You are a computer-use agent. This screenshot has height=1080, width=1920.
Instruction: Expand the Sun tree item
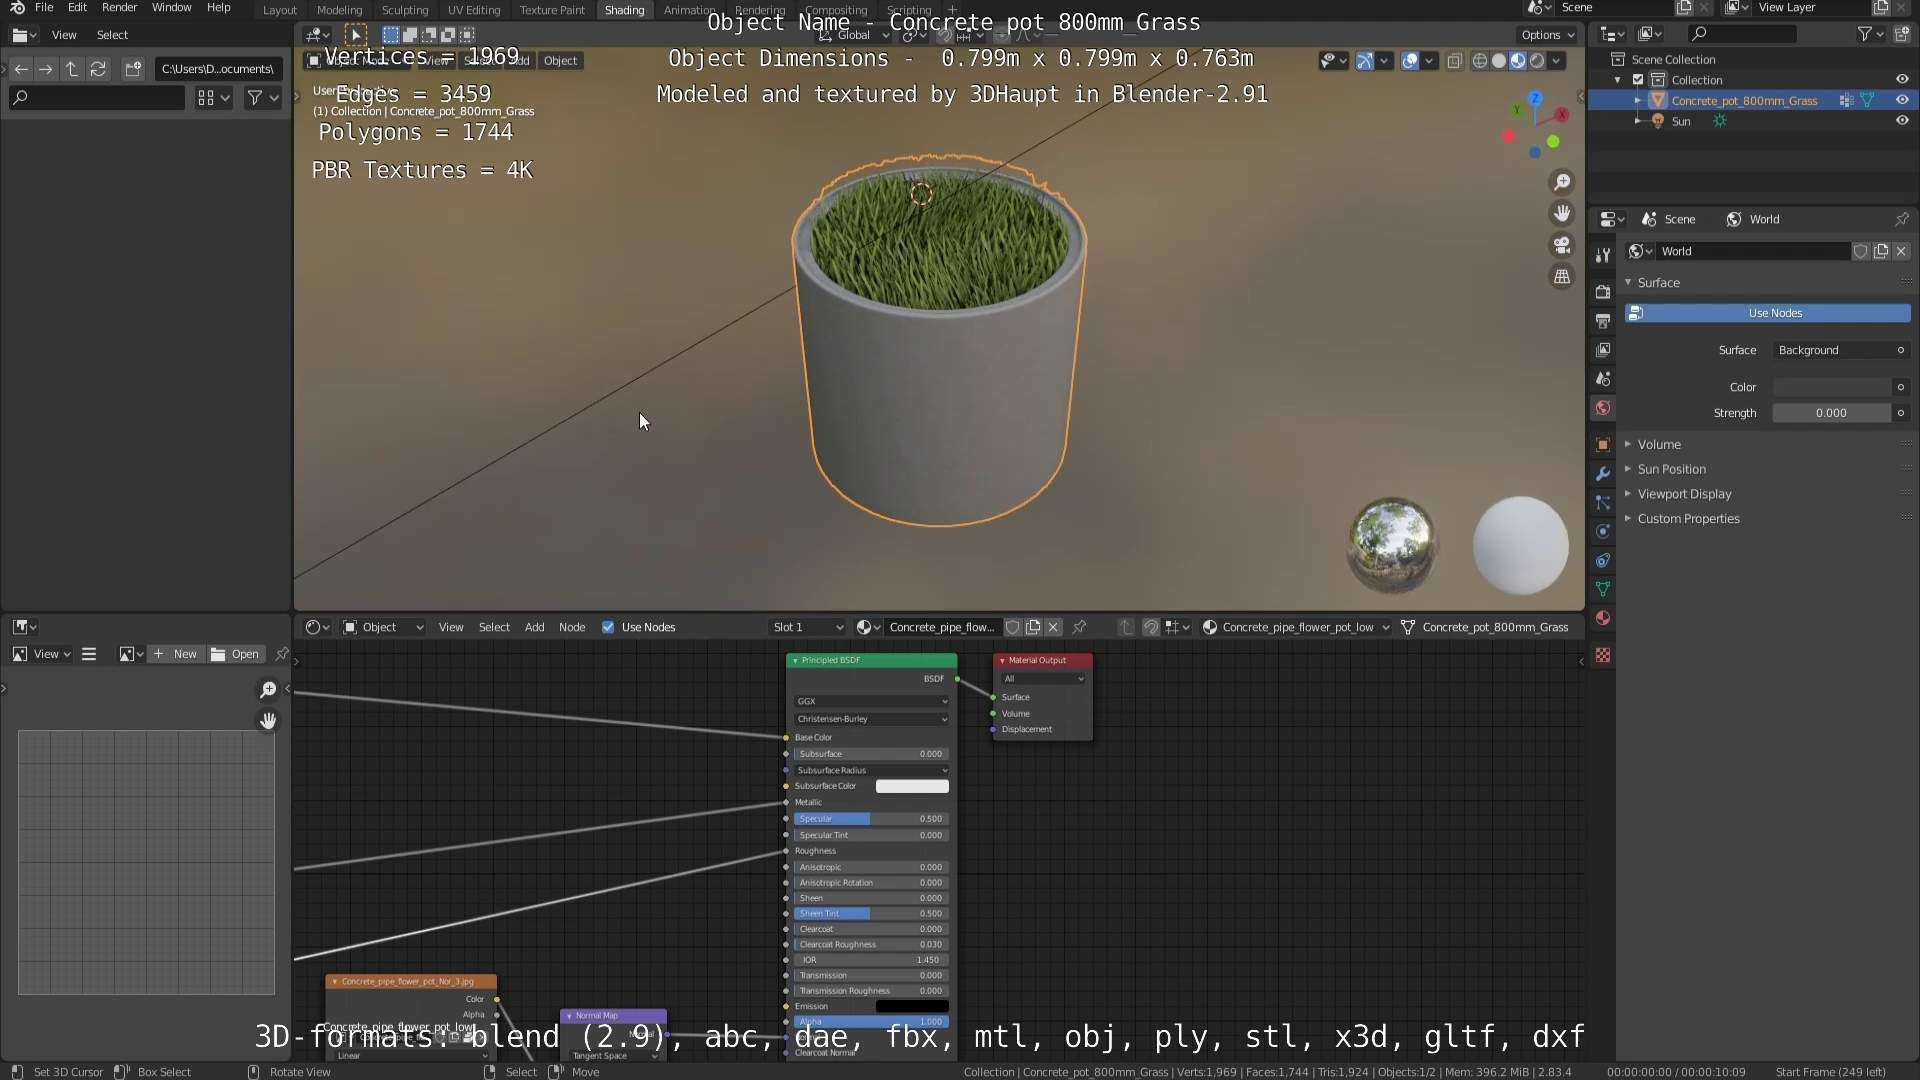click(1637, 121)
